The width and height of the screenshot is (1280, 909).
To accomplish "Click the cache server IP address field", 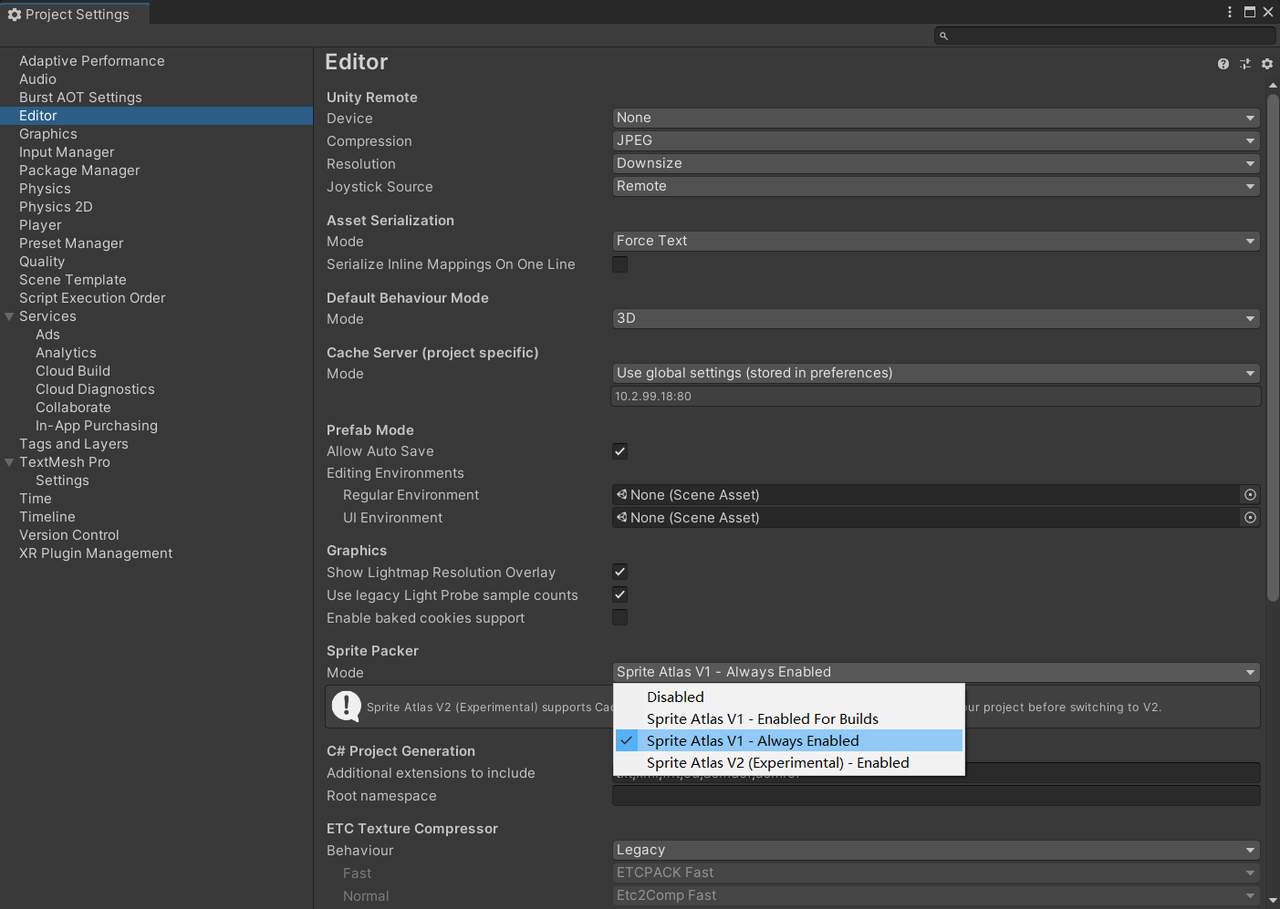I will 936,396.
